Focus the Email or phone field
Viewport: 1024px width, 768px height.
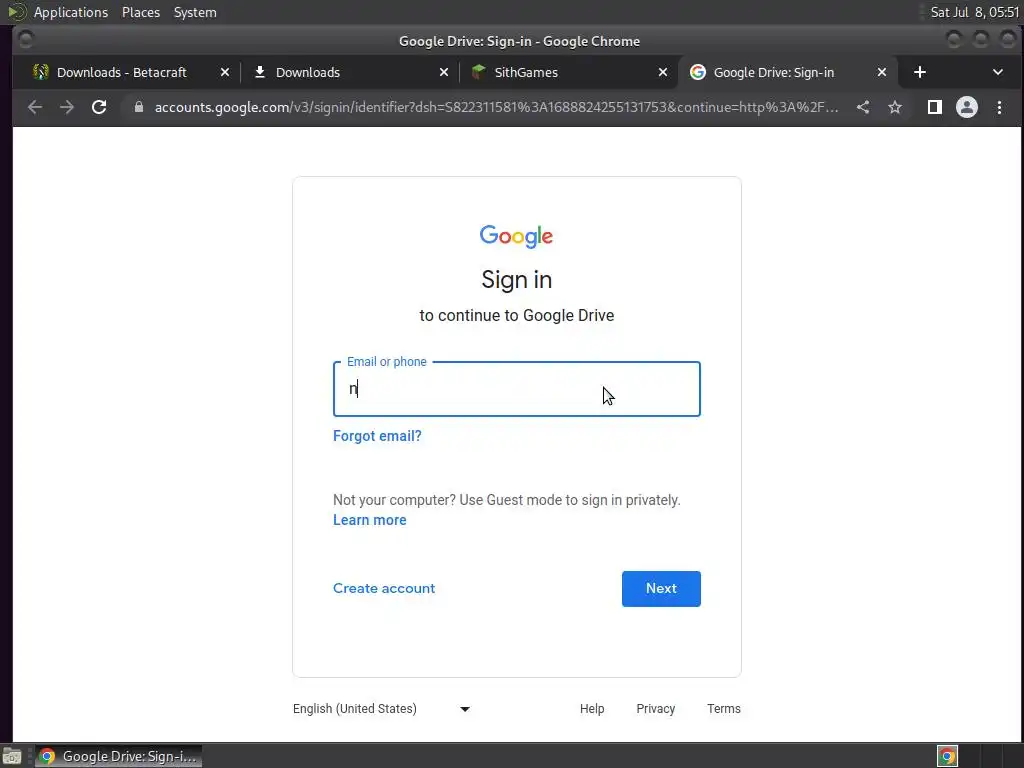pyautogui.click(x=517, y=389)
